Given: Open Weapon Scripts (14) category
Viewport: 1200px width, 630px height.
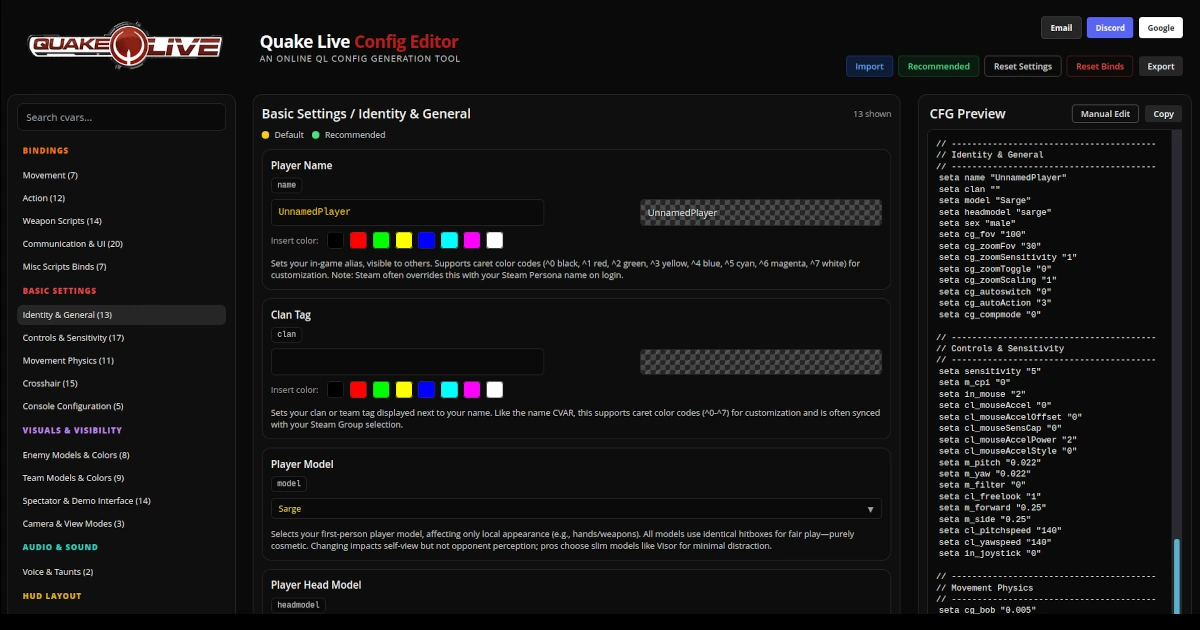Looking at the screenshot, I should pyautogui.click(x=121, y=221).
